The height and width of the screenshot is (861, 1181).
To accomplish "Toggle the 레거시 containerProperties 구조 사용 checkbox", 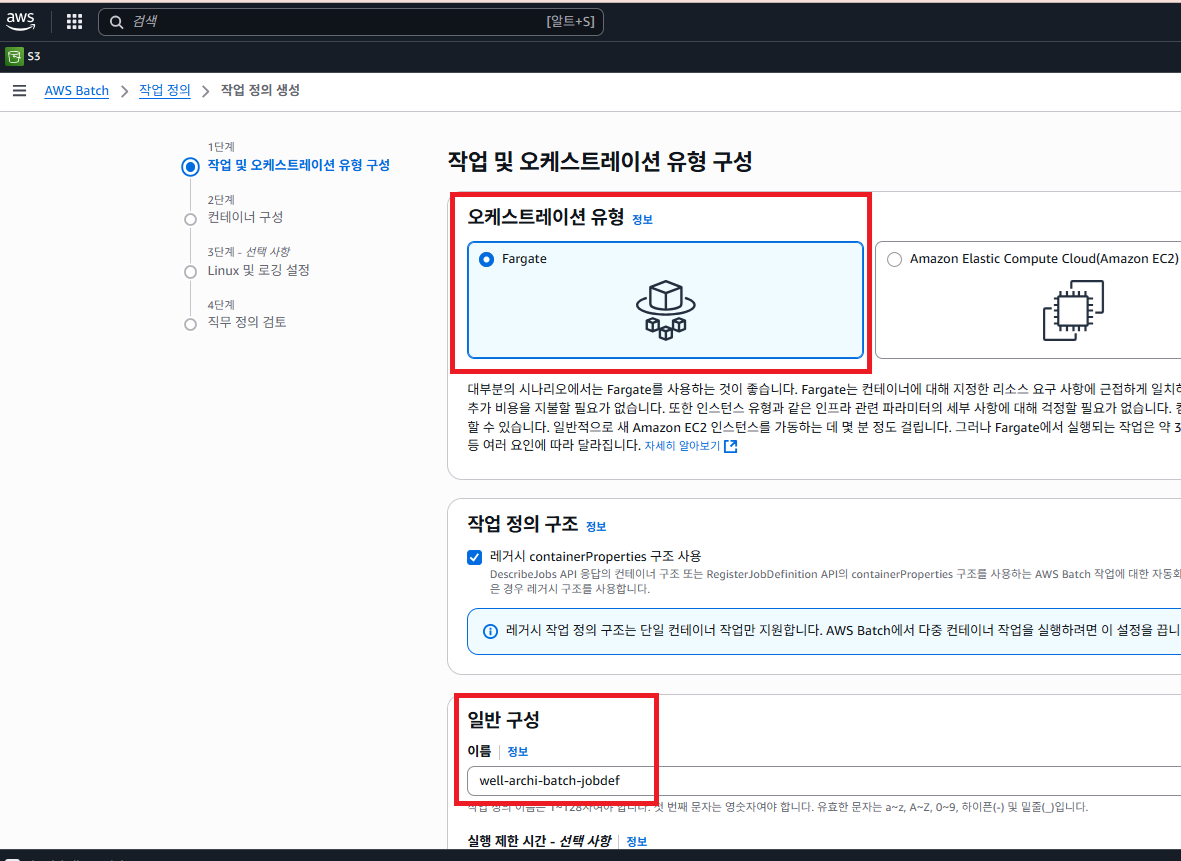I will 475,557.
